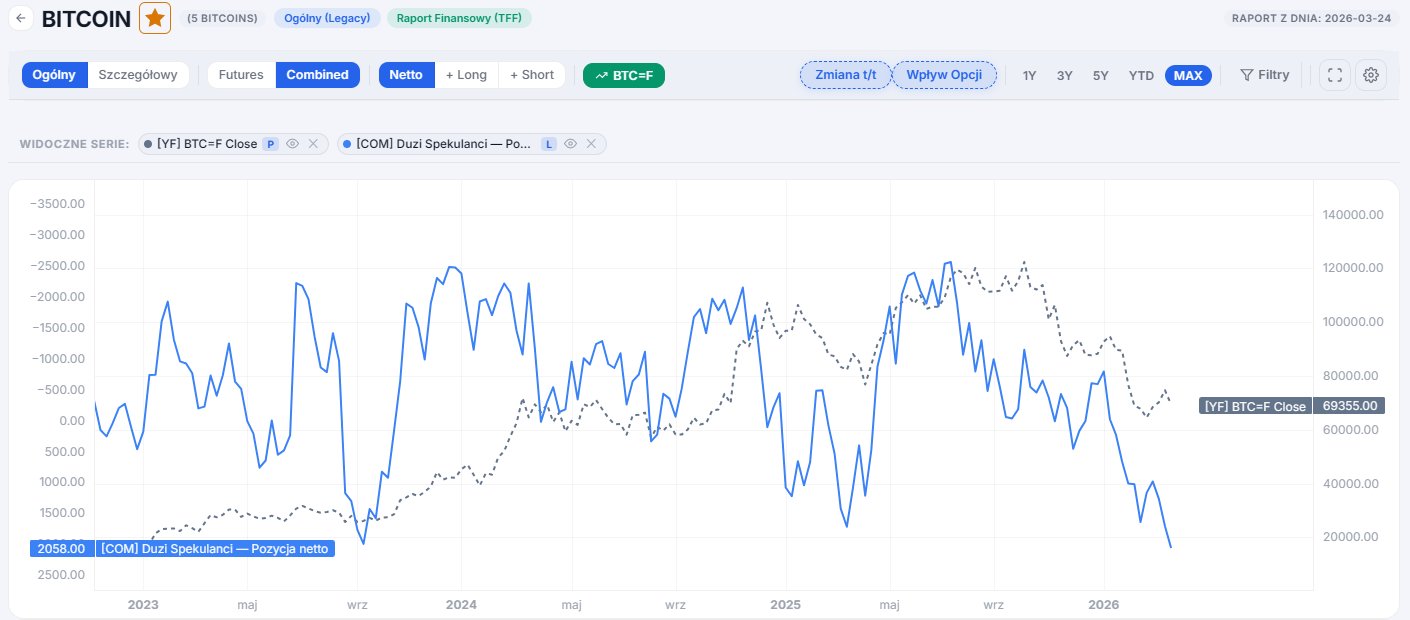
Task: Toggle the Zmiana t/t option
Action: tap(845, 75)
